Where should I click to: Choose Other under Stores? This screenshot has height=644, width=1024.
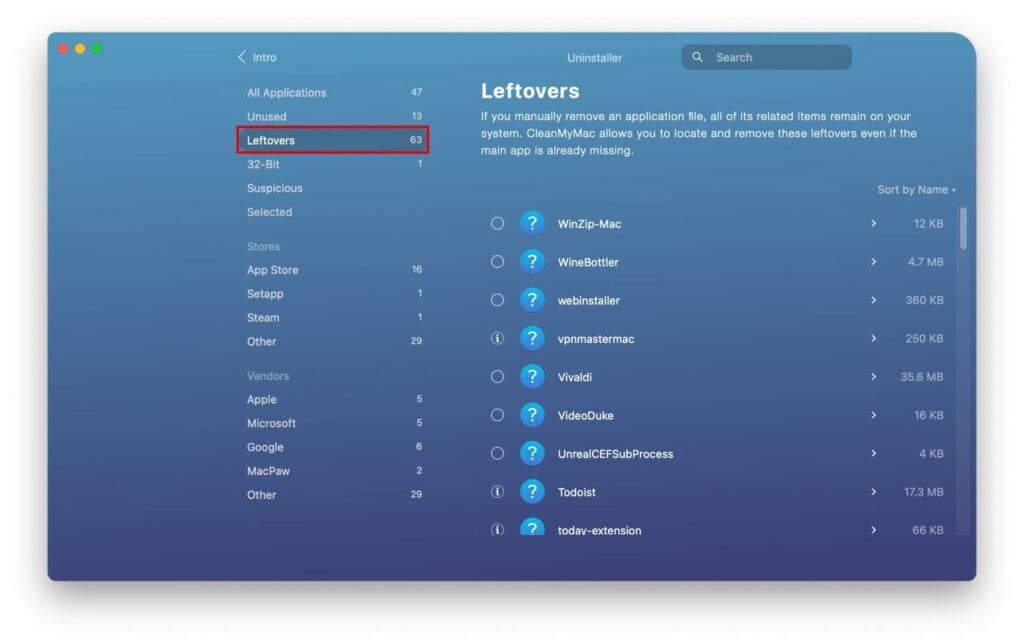coord(333,342)
